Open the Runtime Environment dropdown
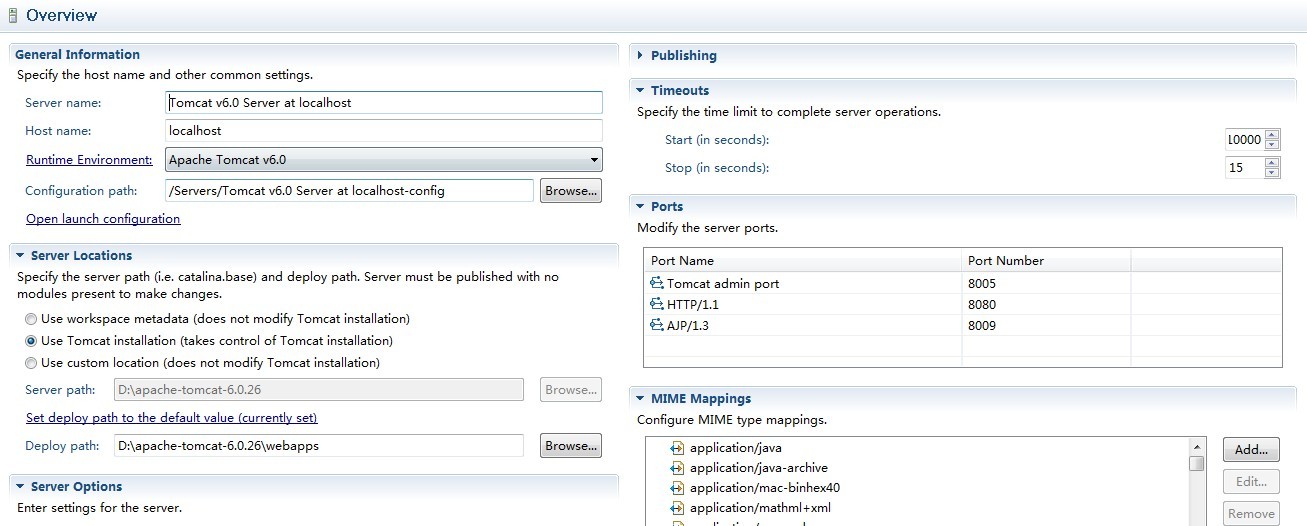Image resolution: width=1307 pixels, height=526 pixels. coord(594,160)
